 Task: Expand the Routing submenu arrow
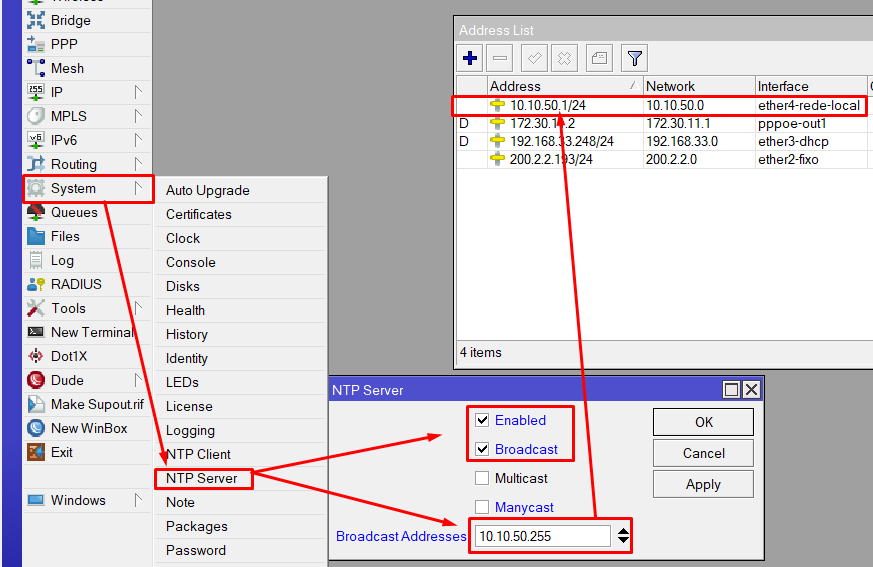click(138, 164)
